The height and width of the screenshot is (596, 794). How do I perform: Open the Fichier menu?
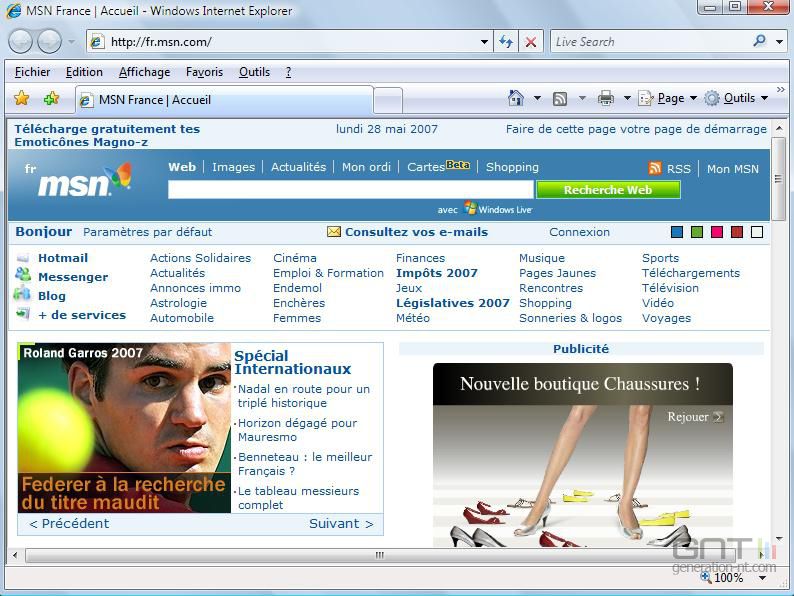[32, 72]
